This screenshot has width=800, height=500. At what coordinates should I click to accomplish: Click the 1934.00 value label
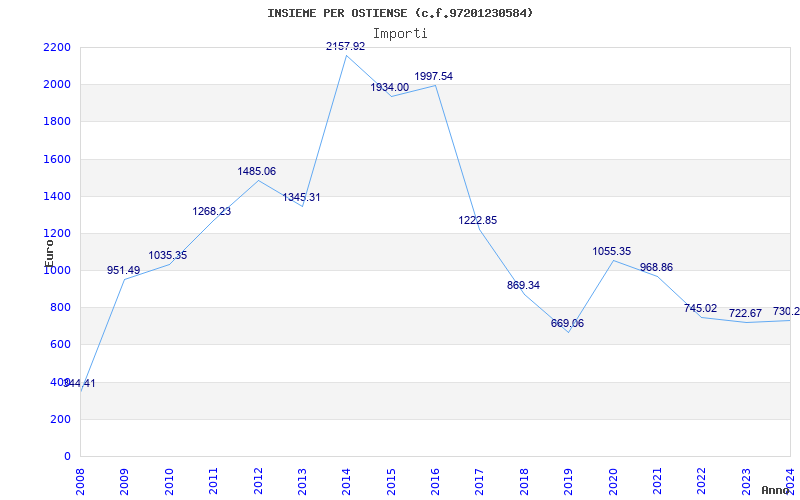click(390, 88)
